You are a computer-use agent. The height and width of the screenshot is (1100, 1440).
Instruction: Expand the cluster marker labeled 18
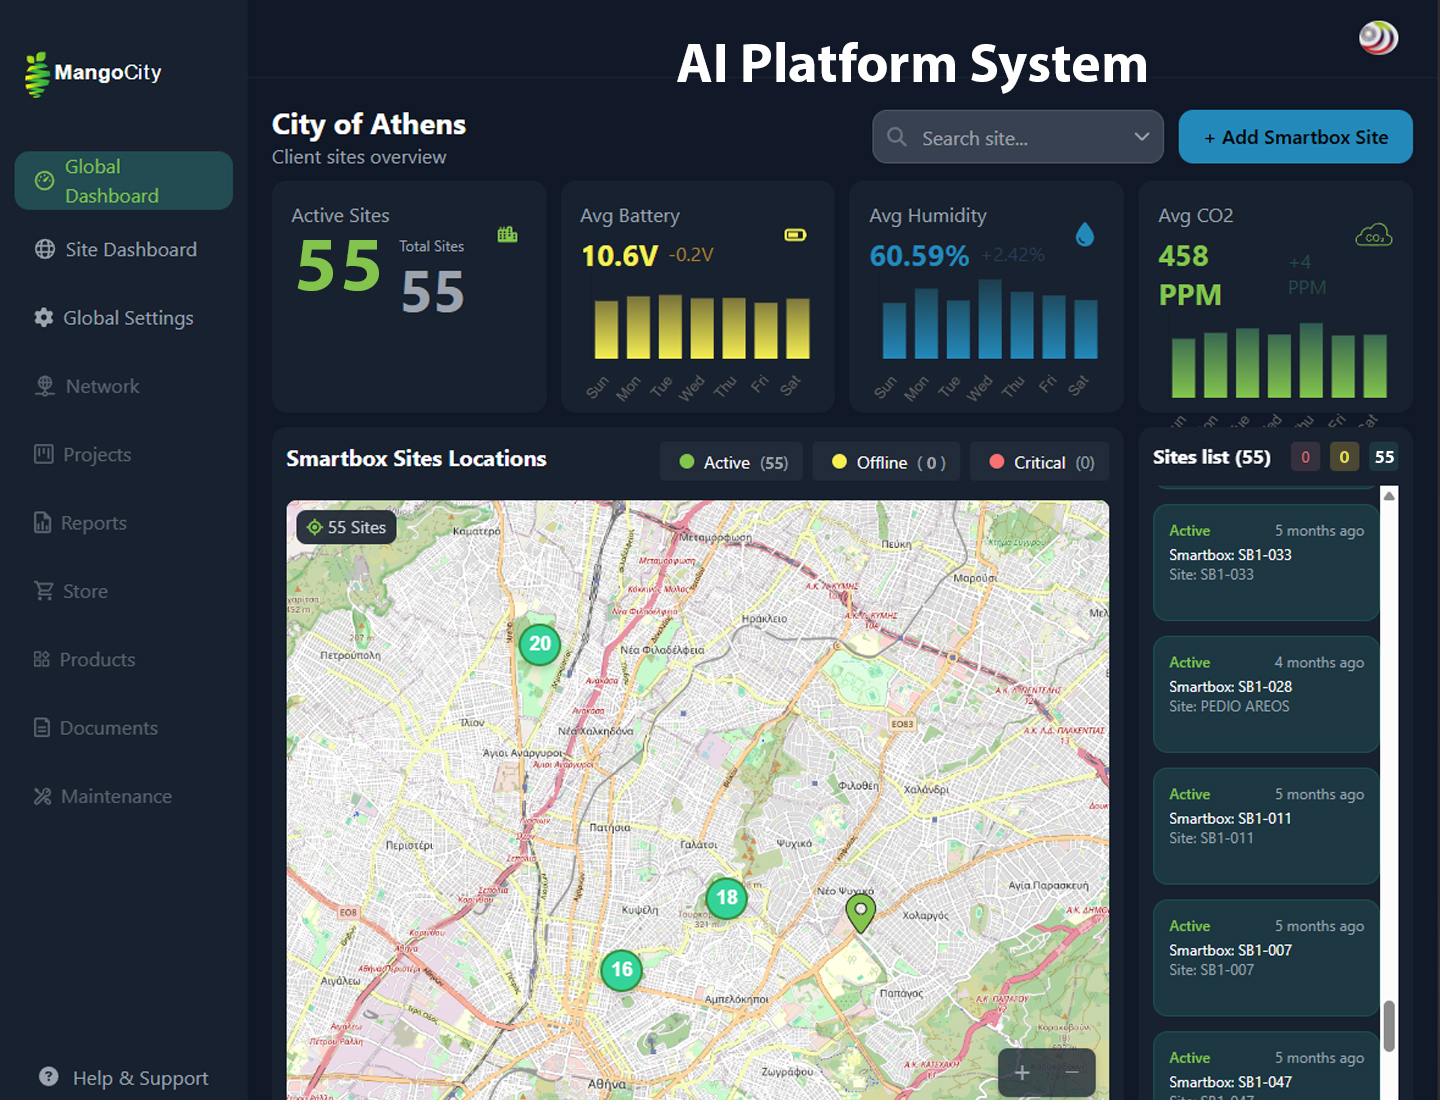tap(727, 898)
